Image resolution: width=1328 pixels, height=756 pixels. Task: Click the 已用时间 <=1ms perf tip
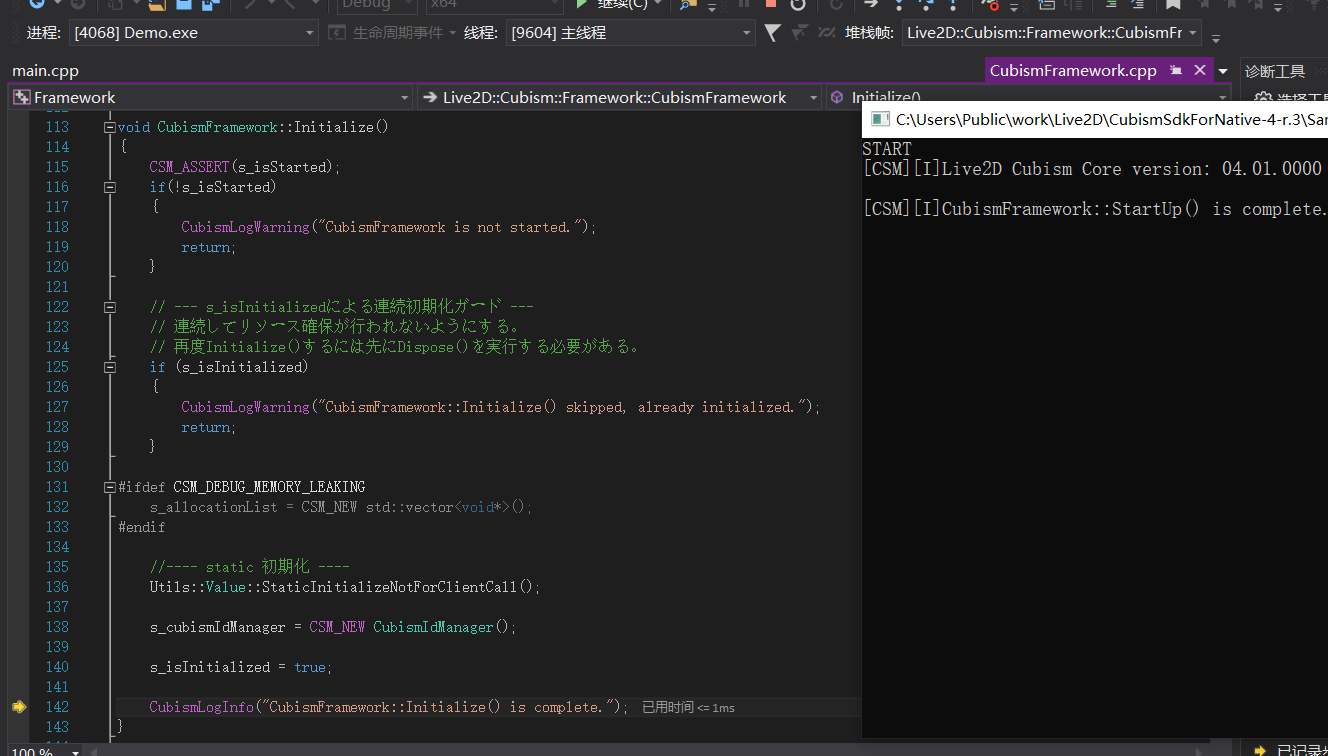point(688,707)
